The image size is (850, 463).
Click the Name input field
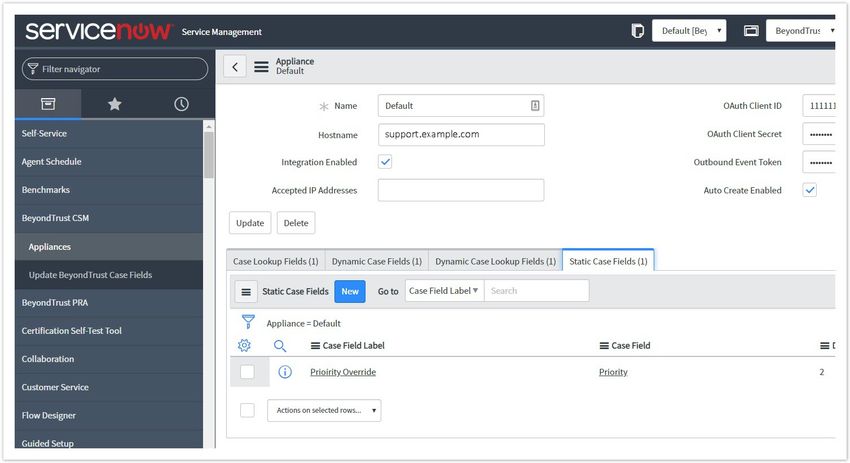pyautogui.click(x=461, y=106)
